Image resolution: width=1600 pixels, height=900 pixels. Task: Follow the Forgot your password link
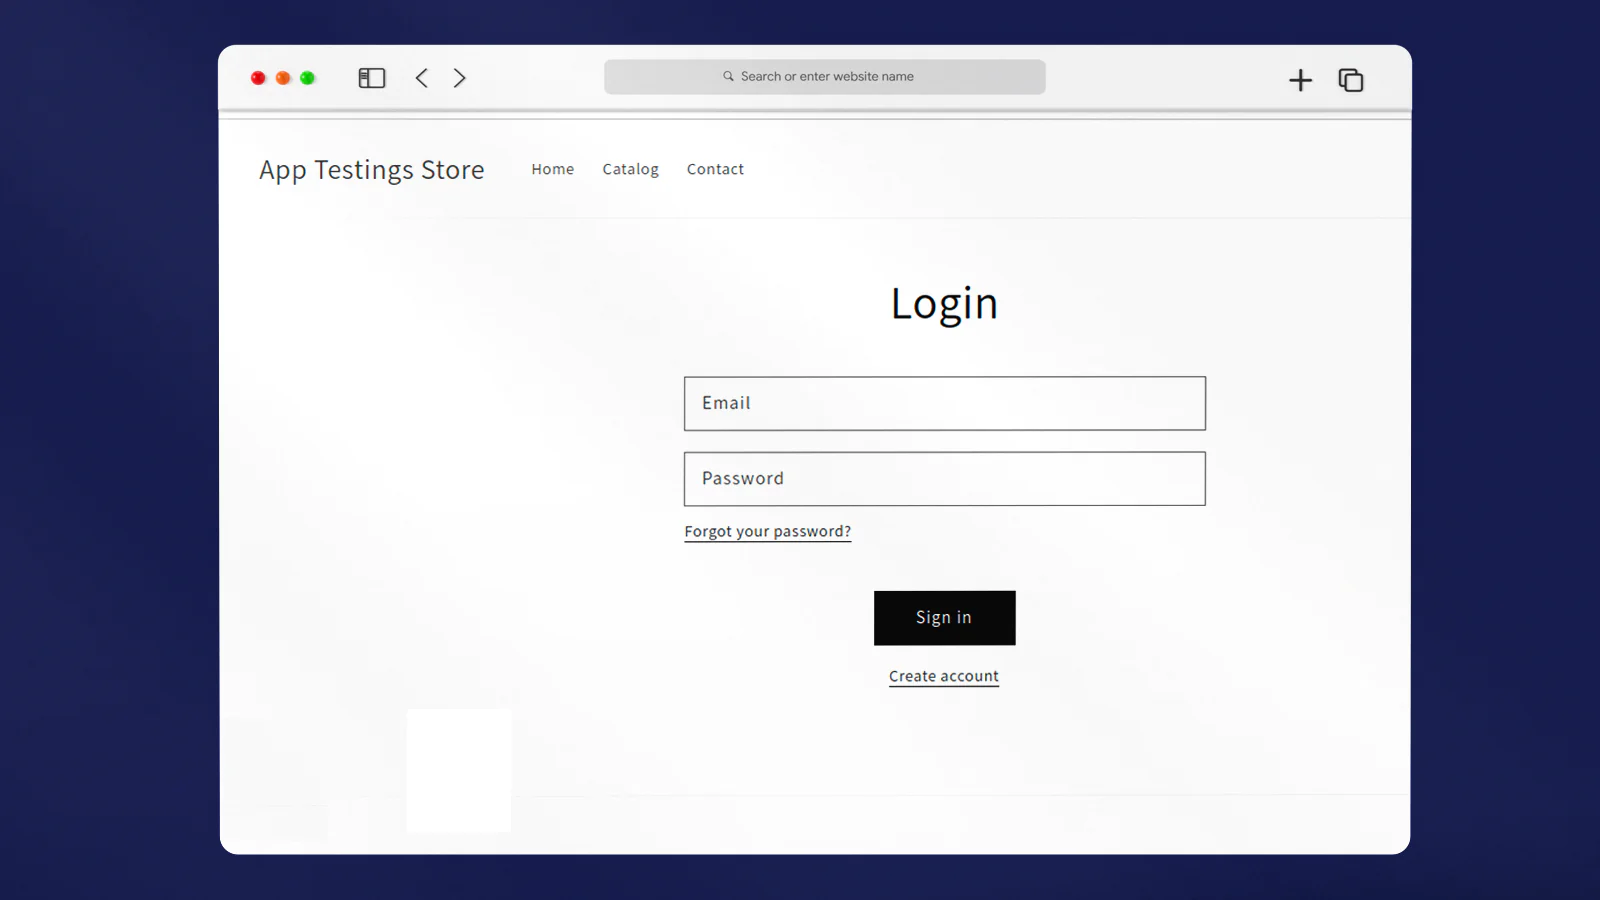(768, 531)
